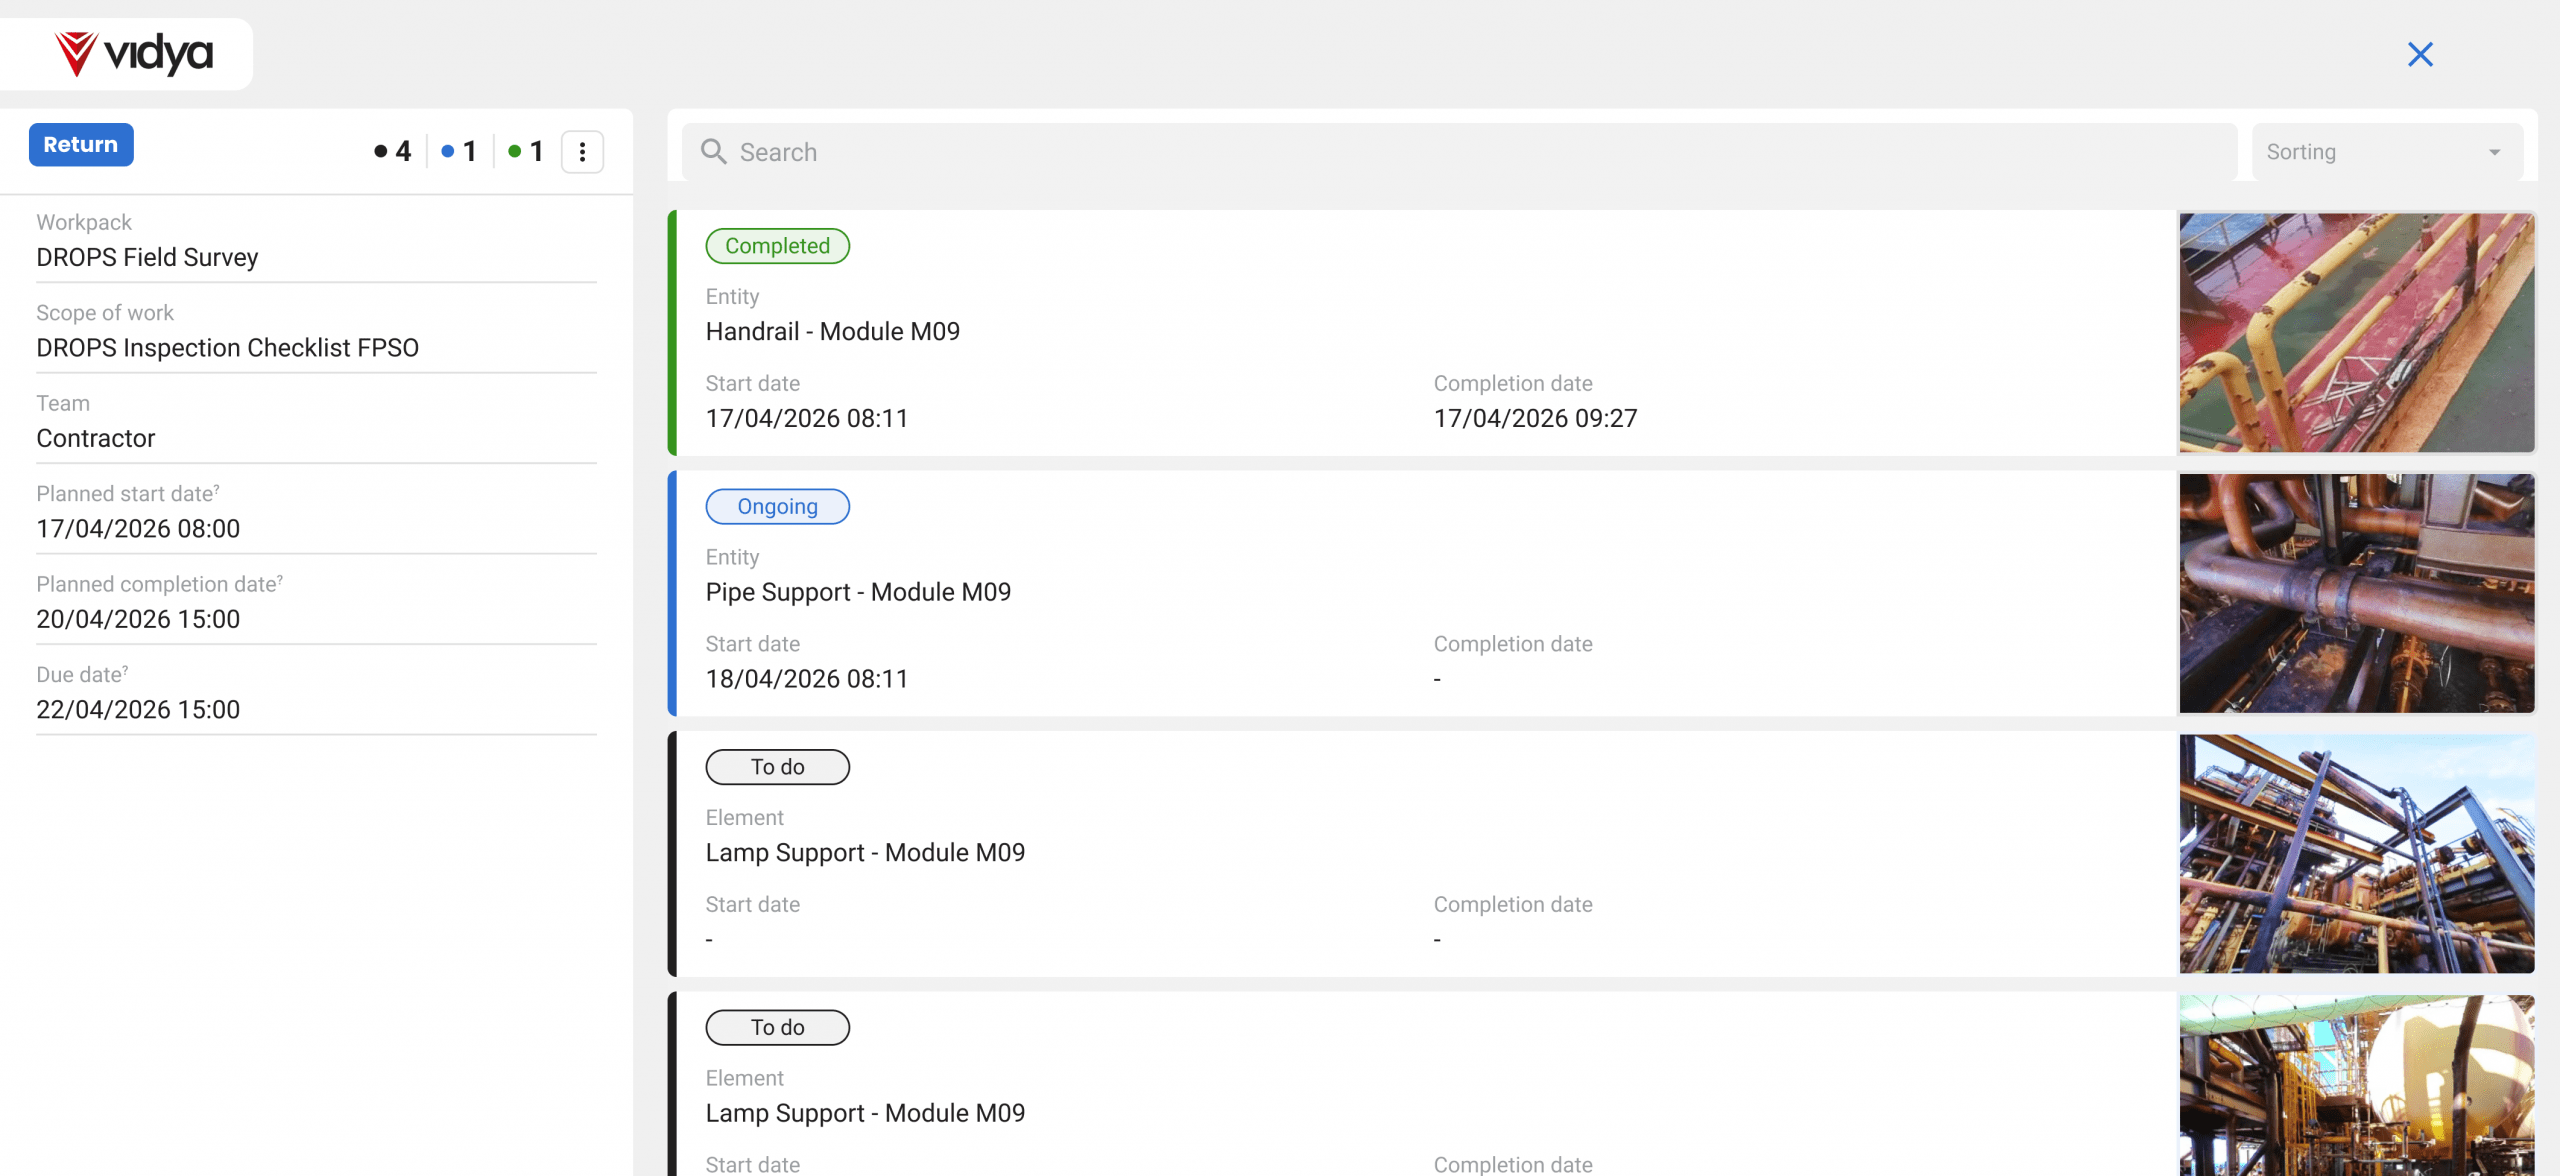This screenshot has width=2560, height=1176.
Task: Click the green completed count indicator
Action: [x=526, y=152]
